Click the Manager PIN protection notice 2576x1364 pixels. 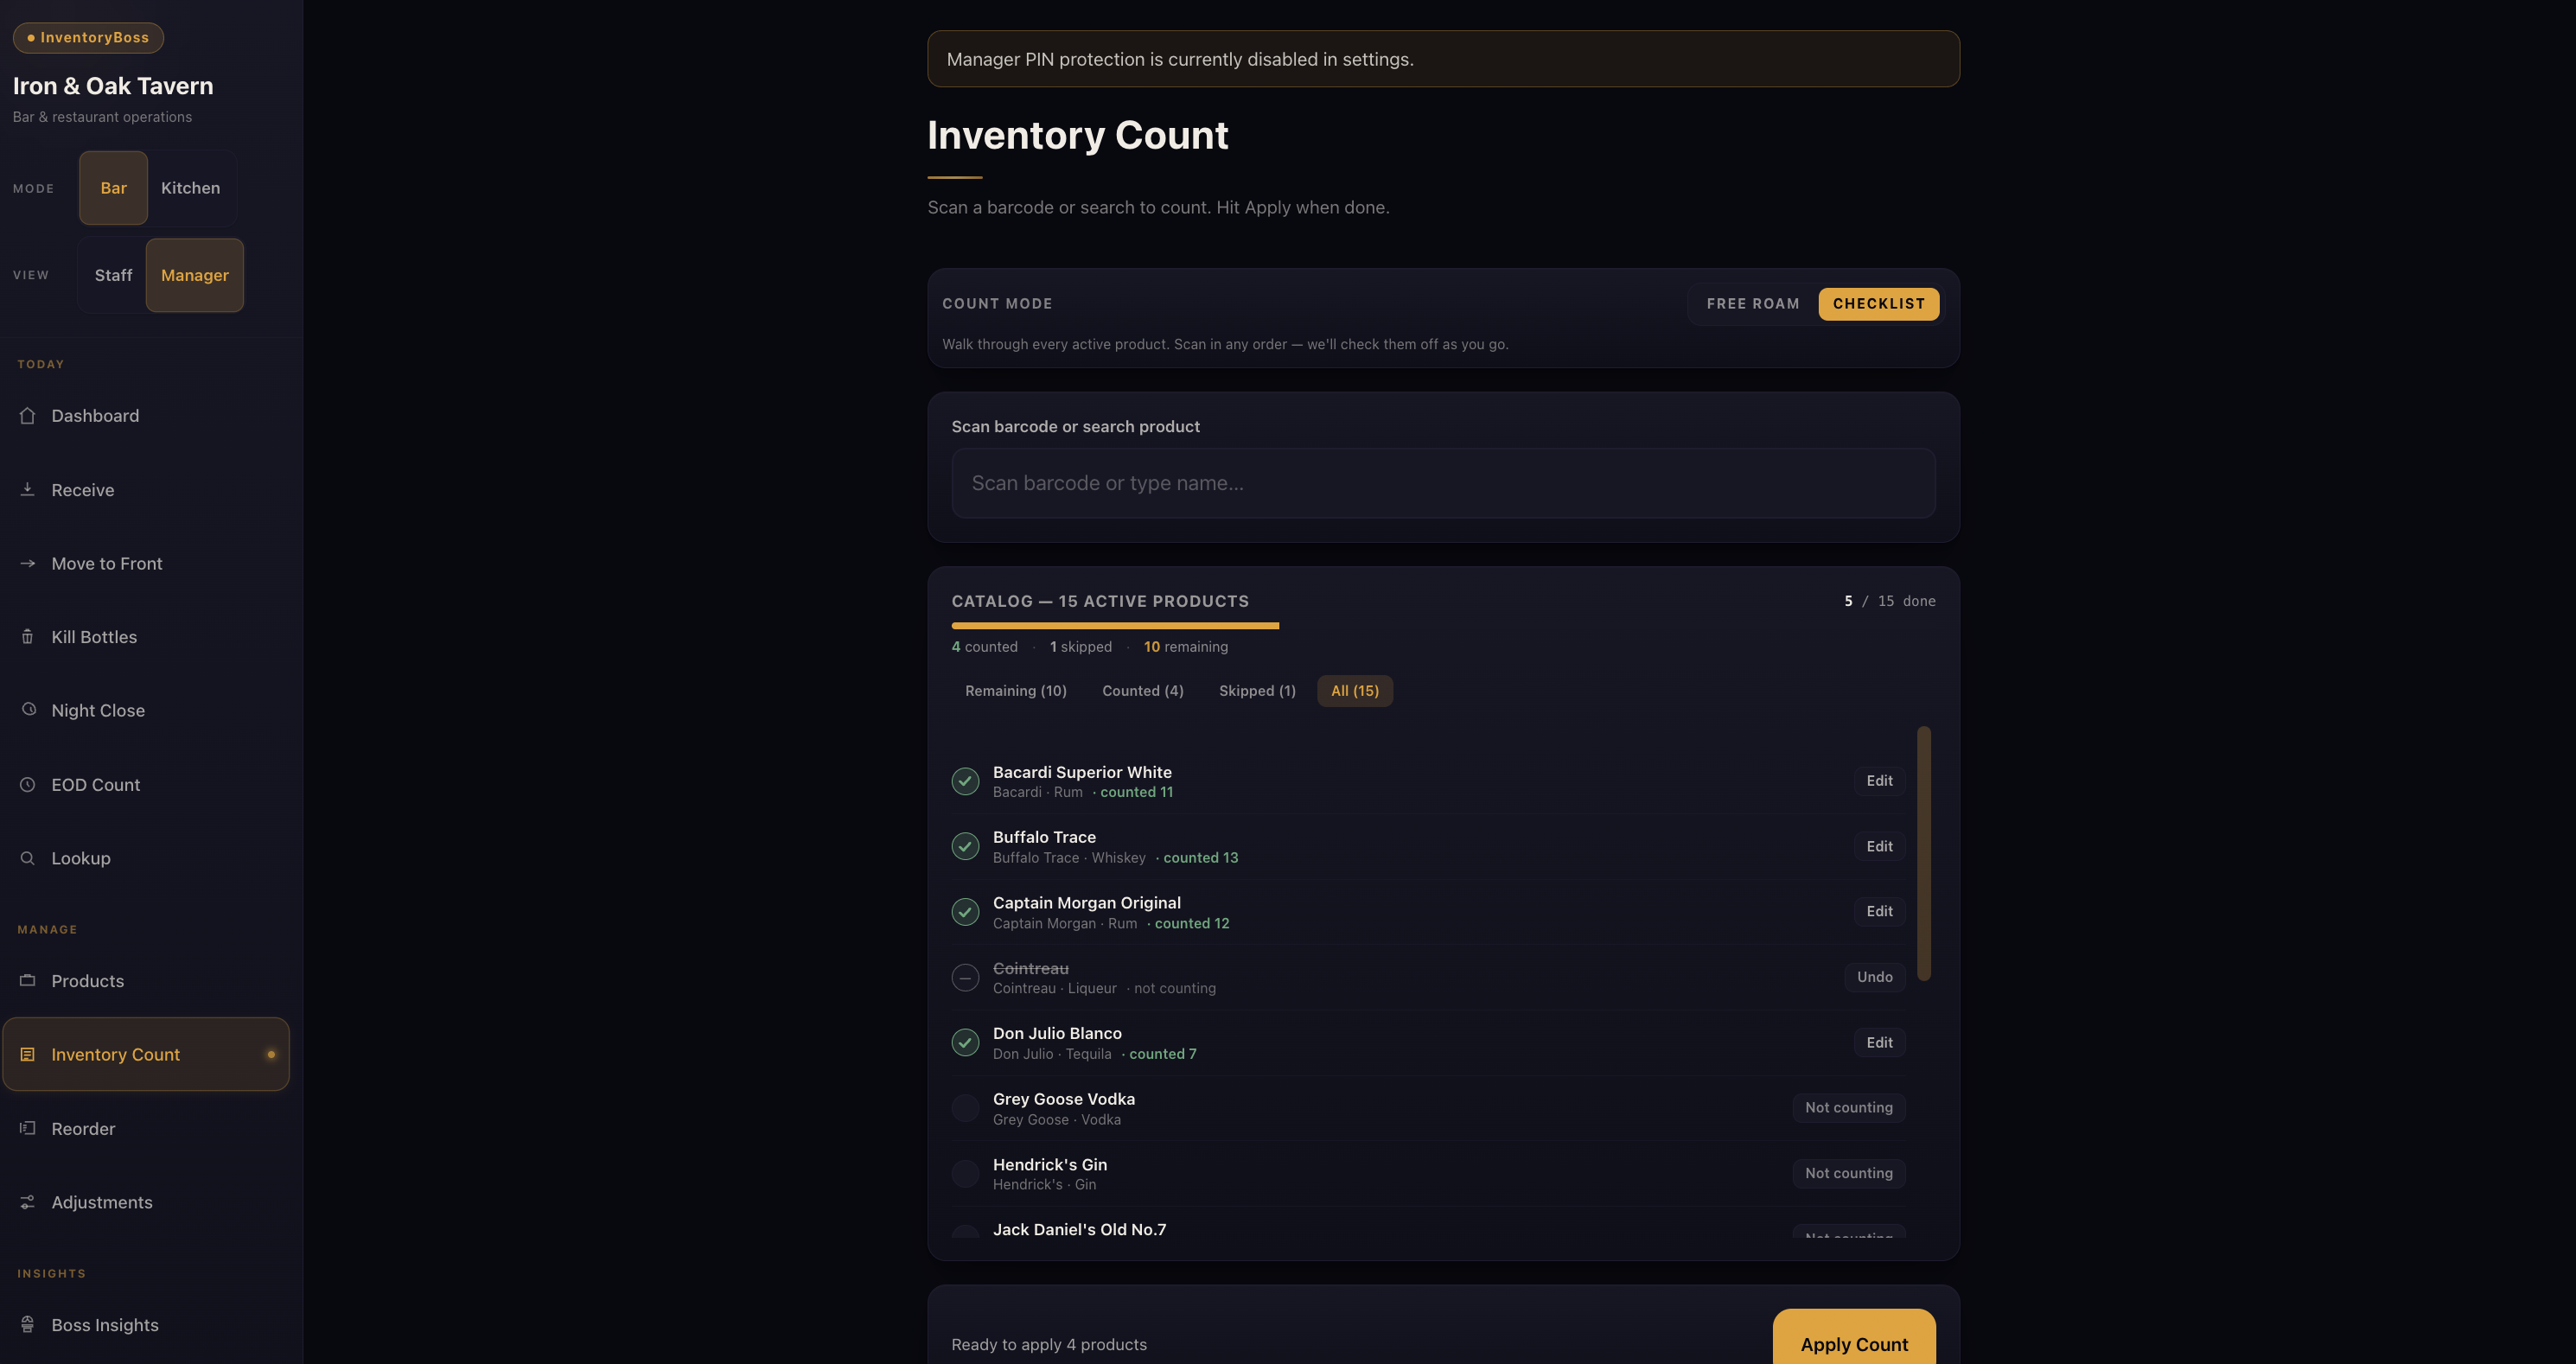(1443, 59)
